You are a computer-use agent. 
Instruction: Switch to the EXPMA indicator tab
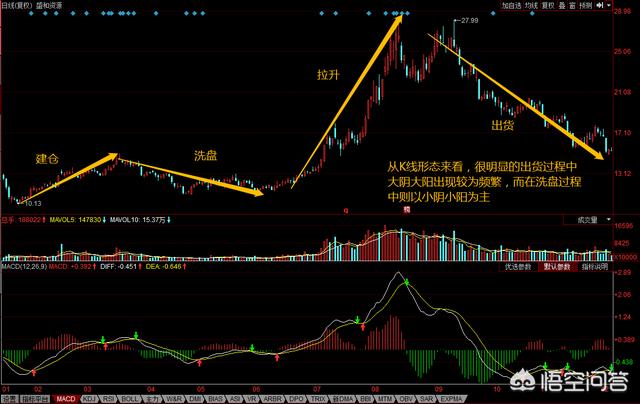pyautogui.click(x=451, y=399)
